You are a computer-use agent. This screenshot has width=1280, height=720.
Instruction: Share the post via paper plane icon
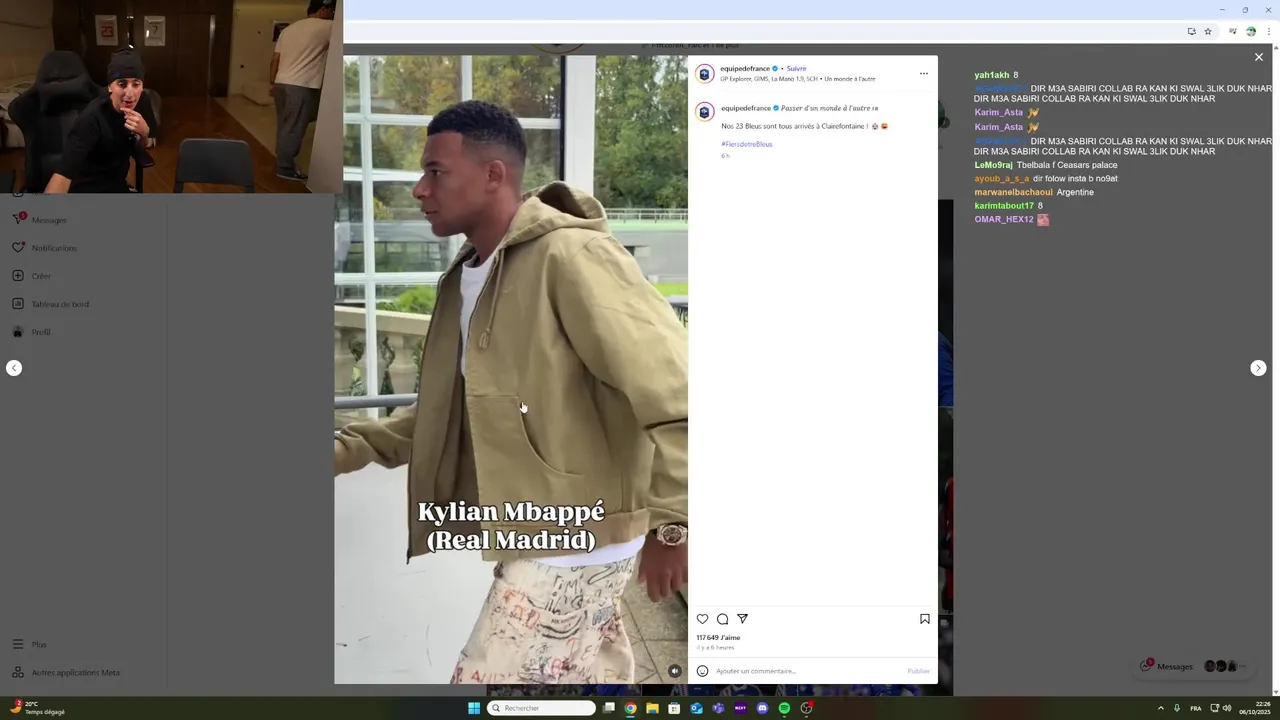(x=742, y=619)
